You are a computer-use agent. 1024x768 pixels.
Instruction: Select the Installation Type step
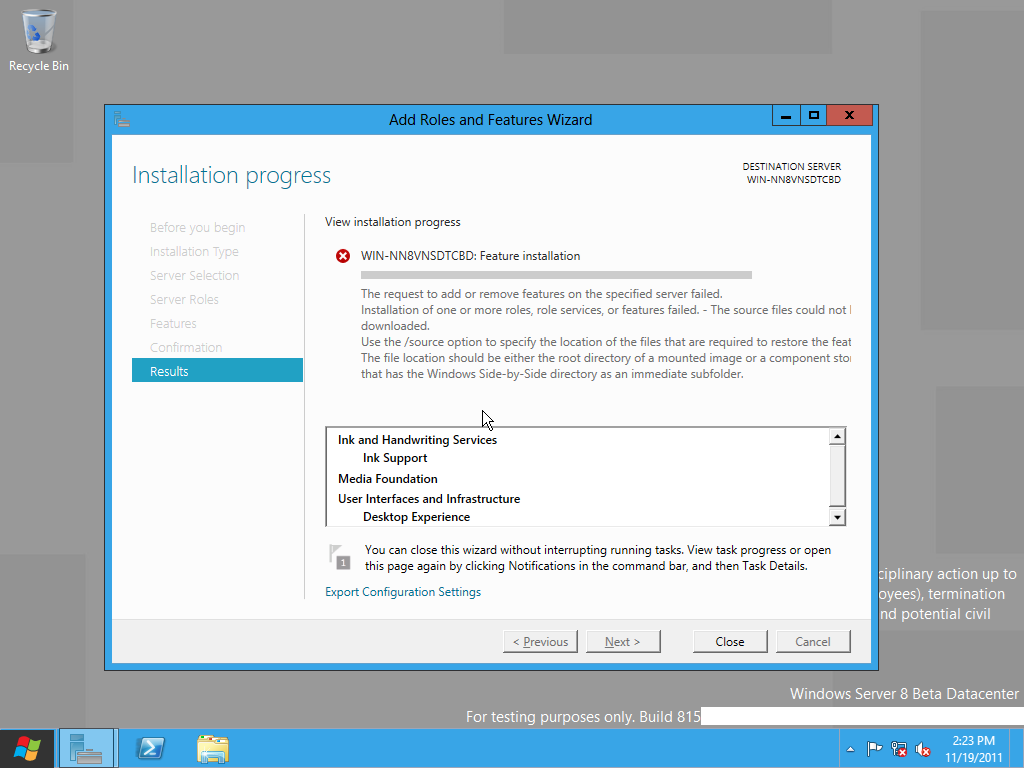[x=194, y=251]
